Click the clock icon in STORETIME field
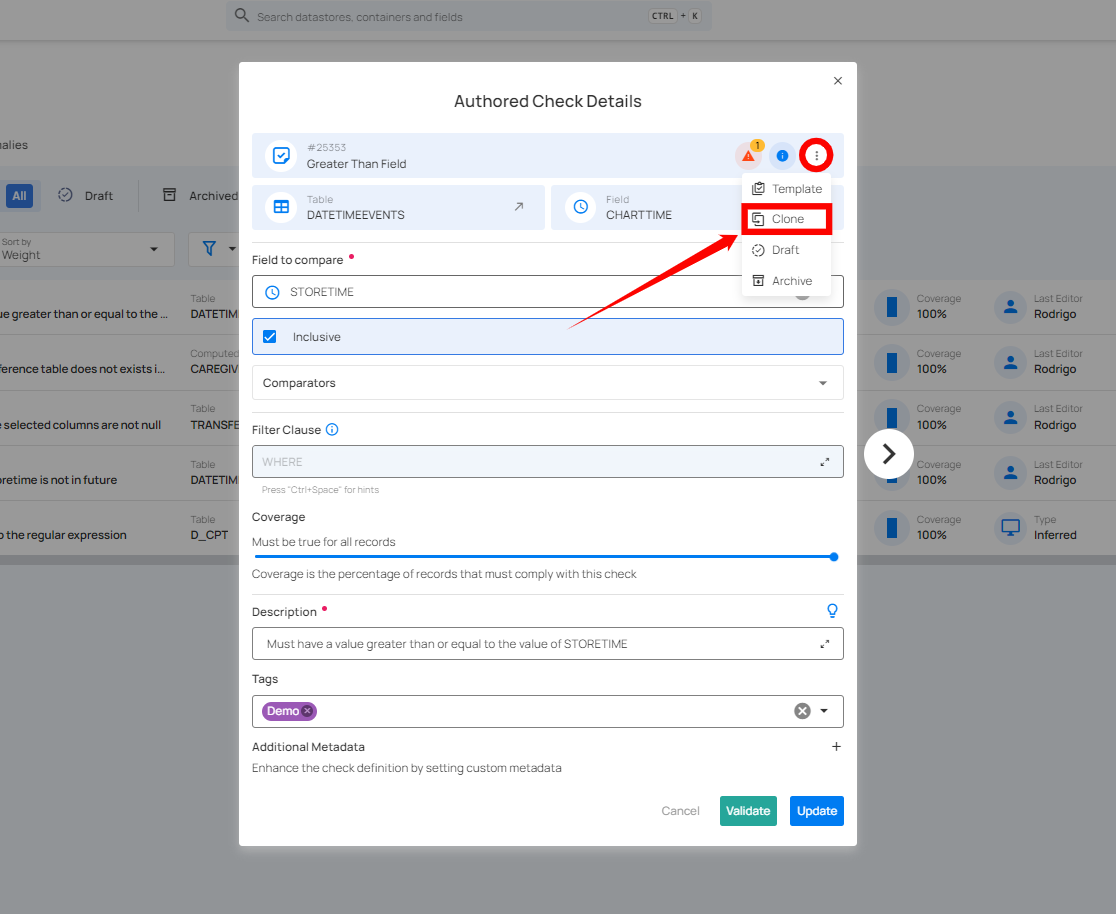The image size is (1116, 914). pyautogui.click(x=272, y=292)
